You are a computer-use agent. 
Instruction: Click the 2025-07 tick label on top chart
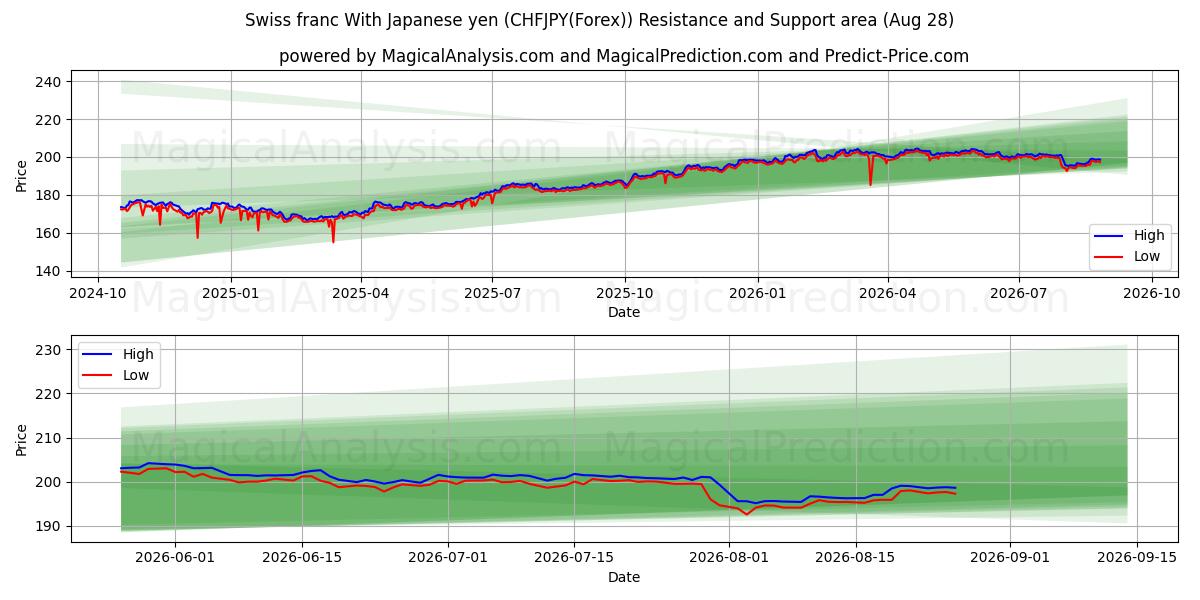coord(492,293)
